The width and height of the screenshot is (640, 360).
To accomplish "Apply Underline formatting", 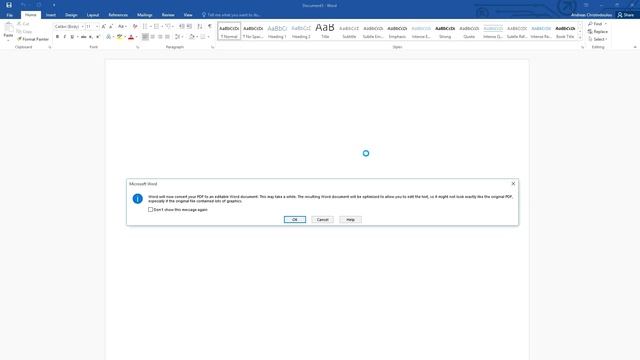I will tap(72, 37).
